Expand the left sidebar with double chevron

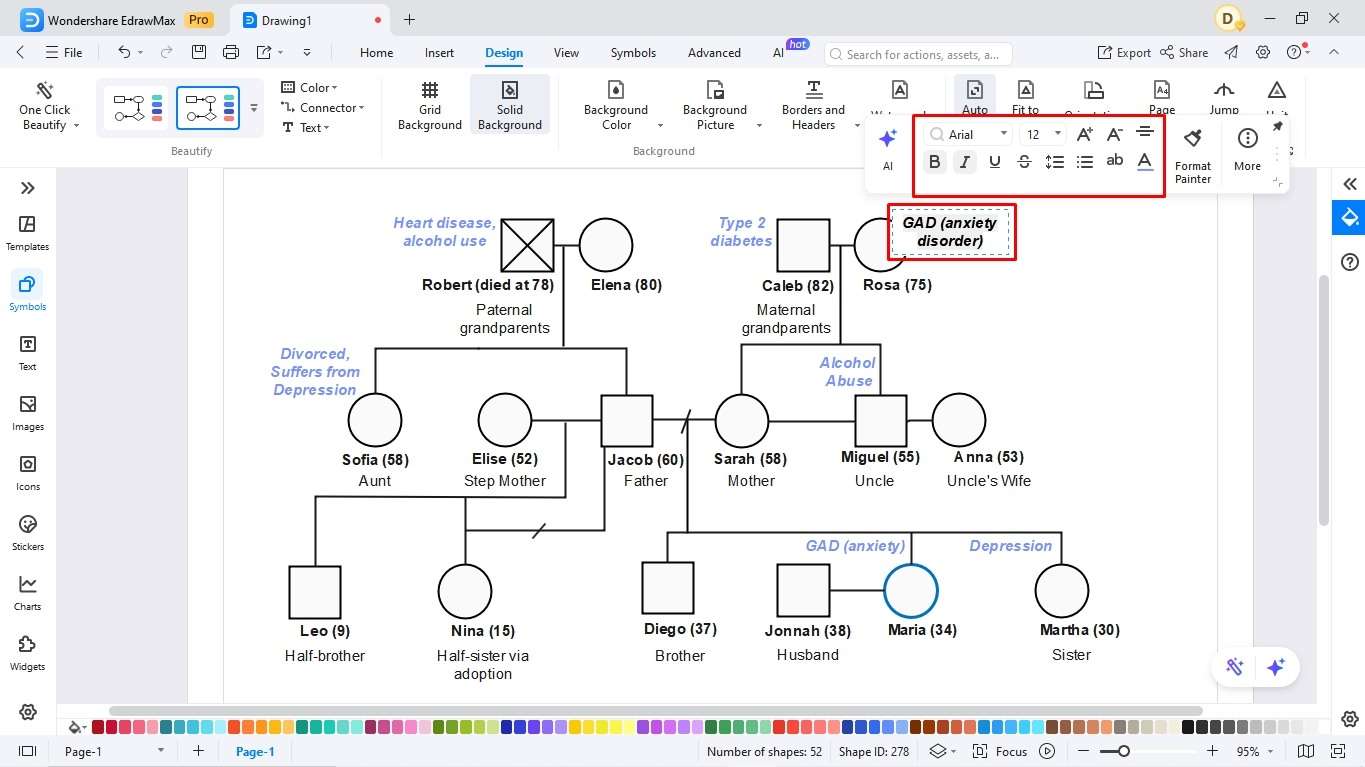(x=27, y=188)
